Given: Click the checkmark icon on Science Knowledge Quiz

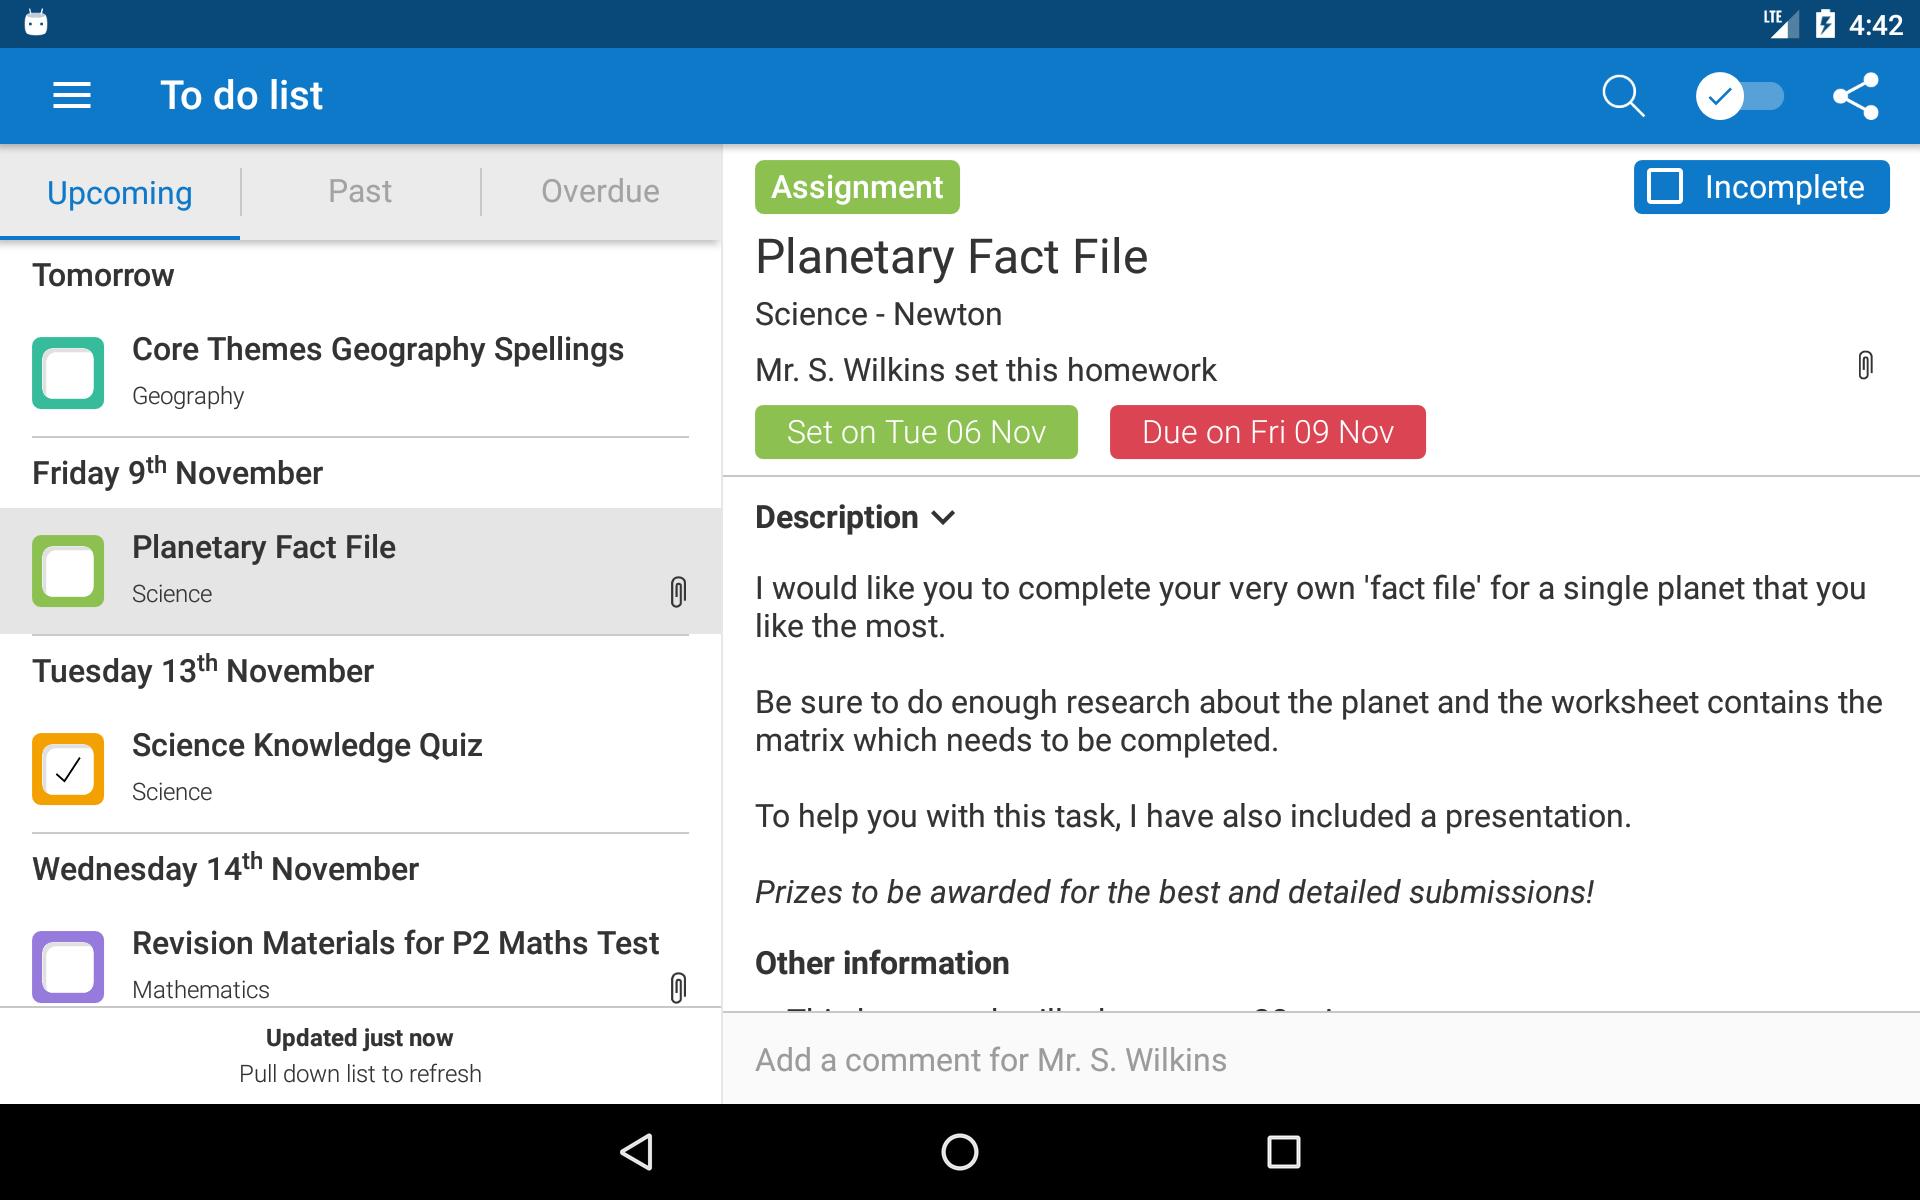Looking at the screenshot, I should tap(66, 767).
